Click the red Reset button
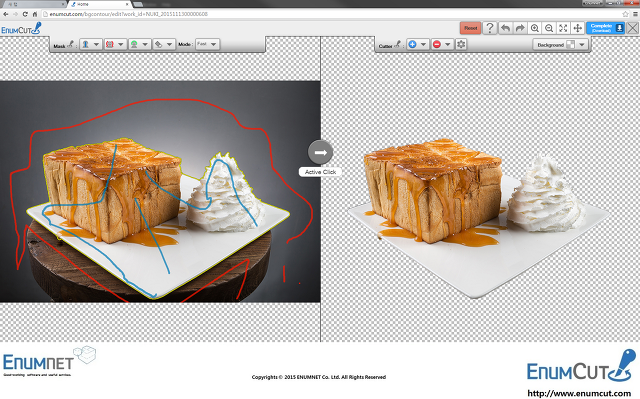This screenshot has height=399, width=640. [470, 28]
